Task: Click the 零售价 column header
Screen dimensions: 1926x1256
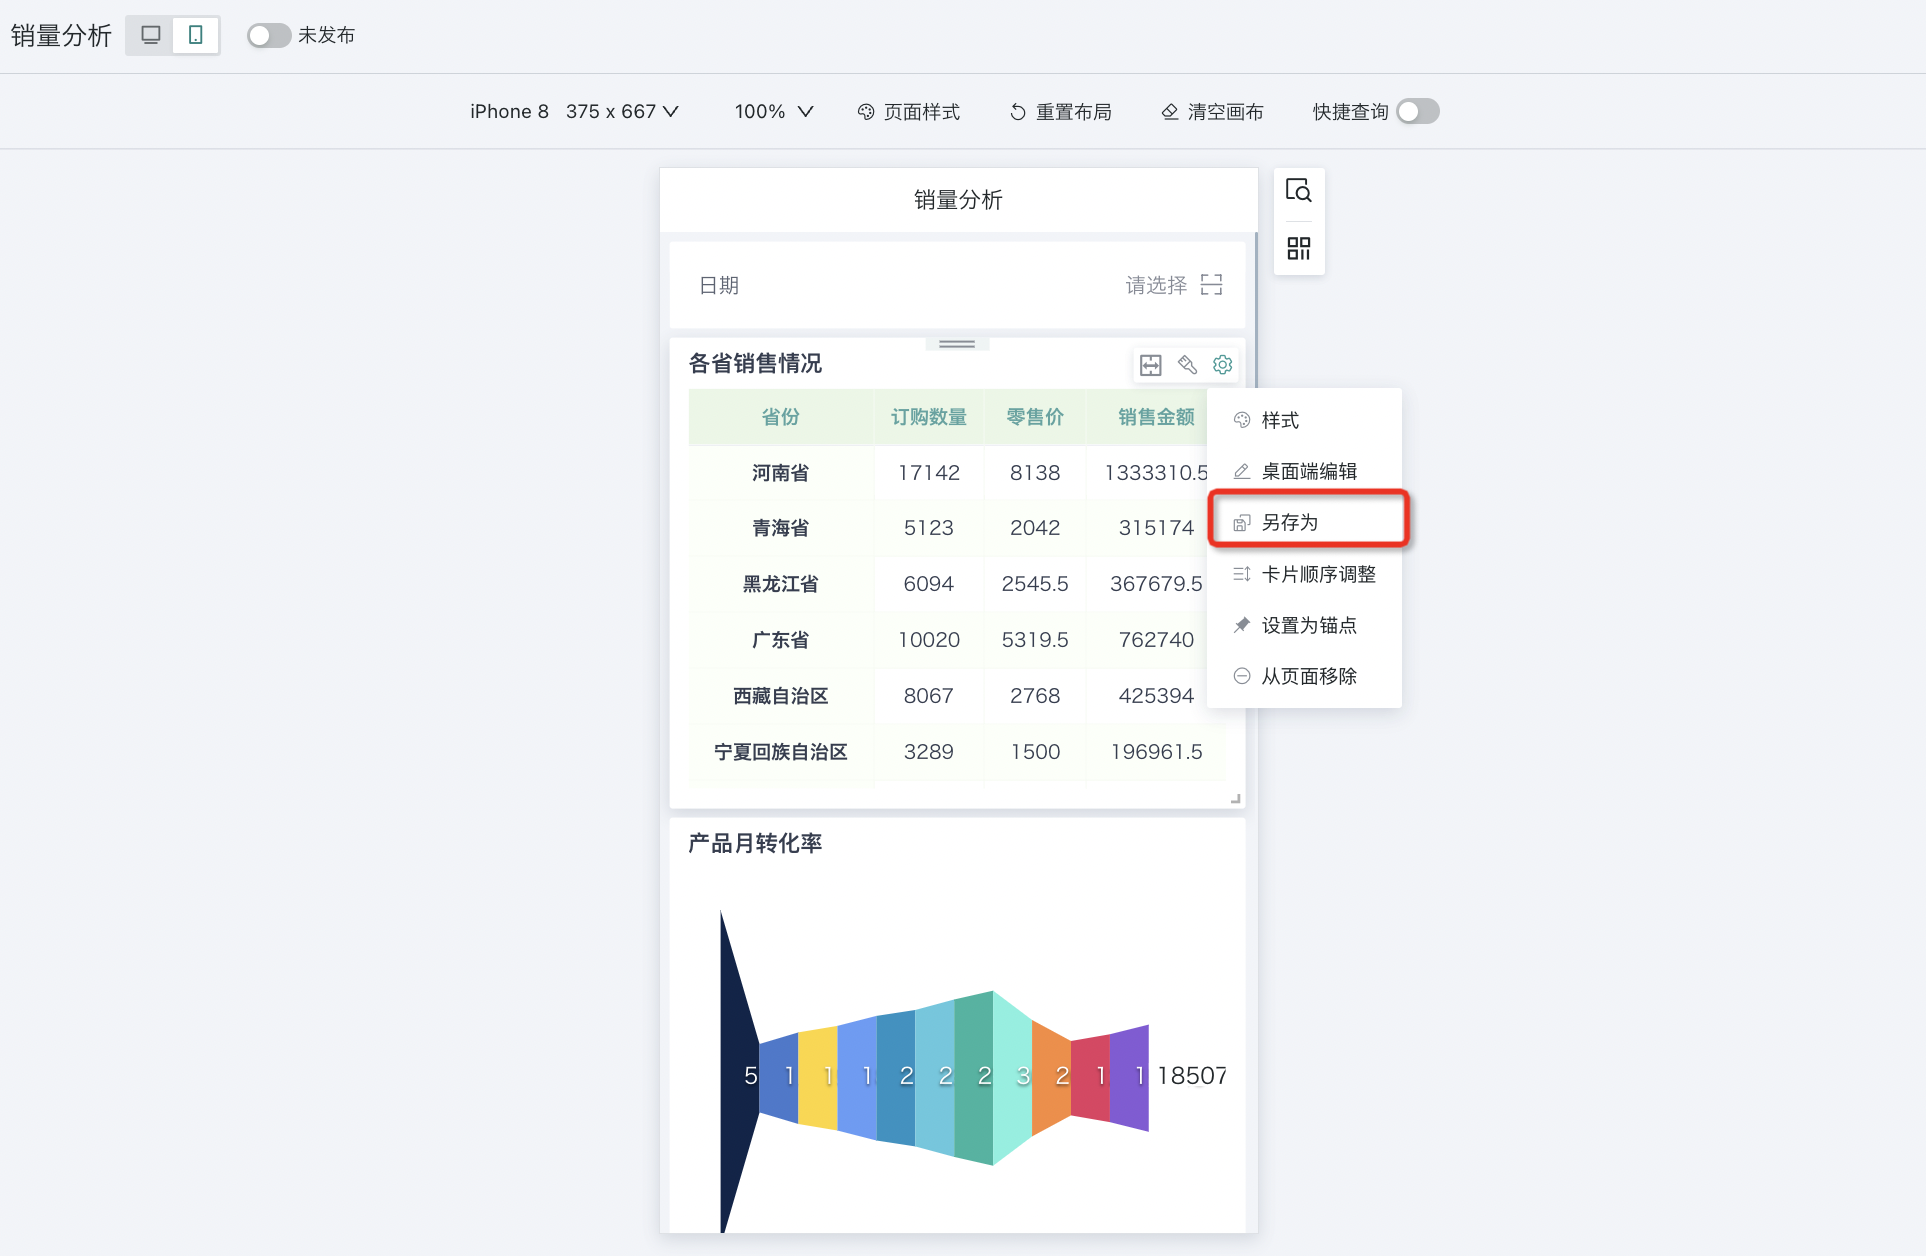Action: click(1035, 417)
